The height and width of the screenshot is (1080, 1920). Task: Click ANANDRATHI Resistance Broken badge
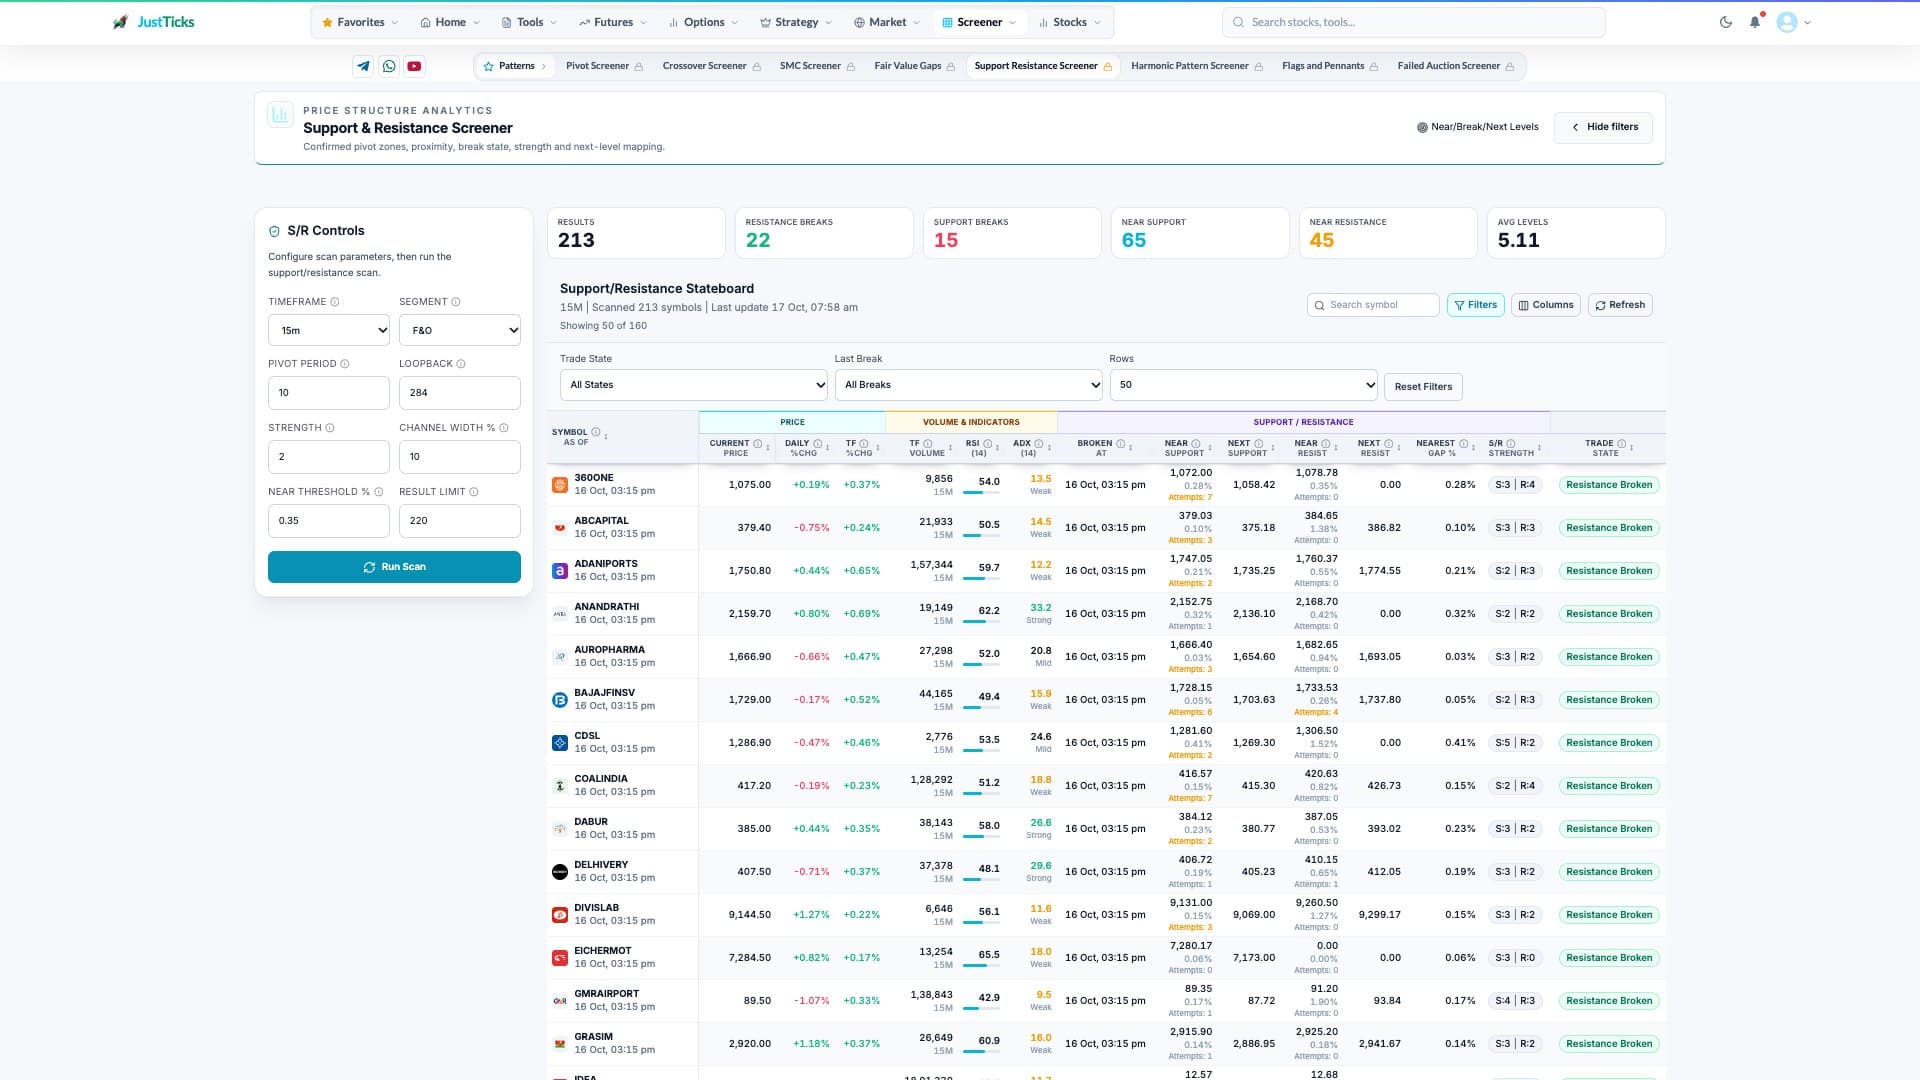point(1609,614)
